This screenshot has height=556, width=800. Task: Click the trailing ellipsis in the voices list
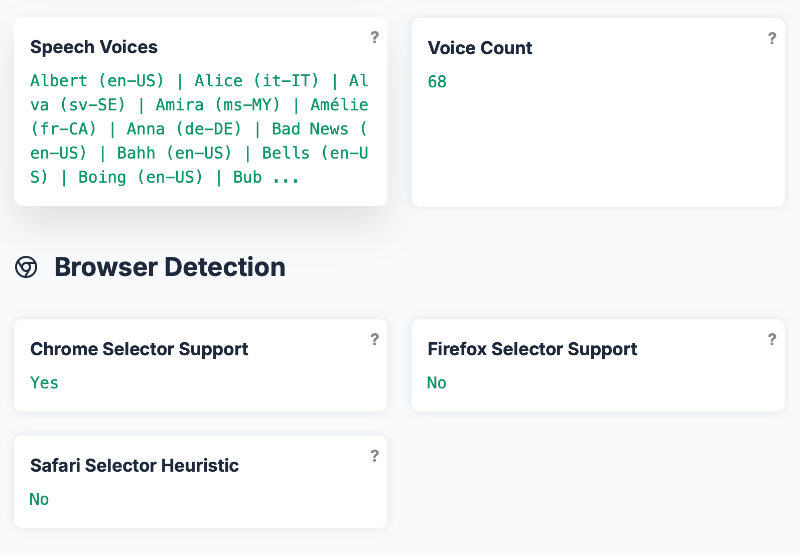[x=286, y=177]
